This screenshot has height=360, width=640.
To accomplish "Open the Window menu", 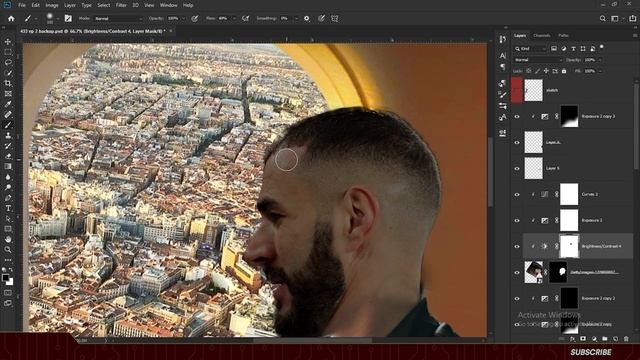I will click(169, 5).
